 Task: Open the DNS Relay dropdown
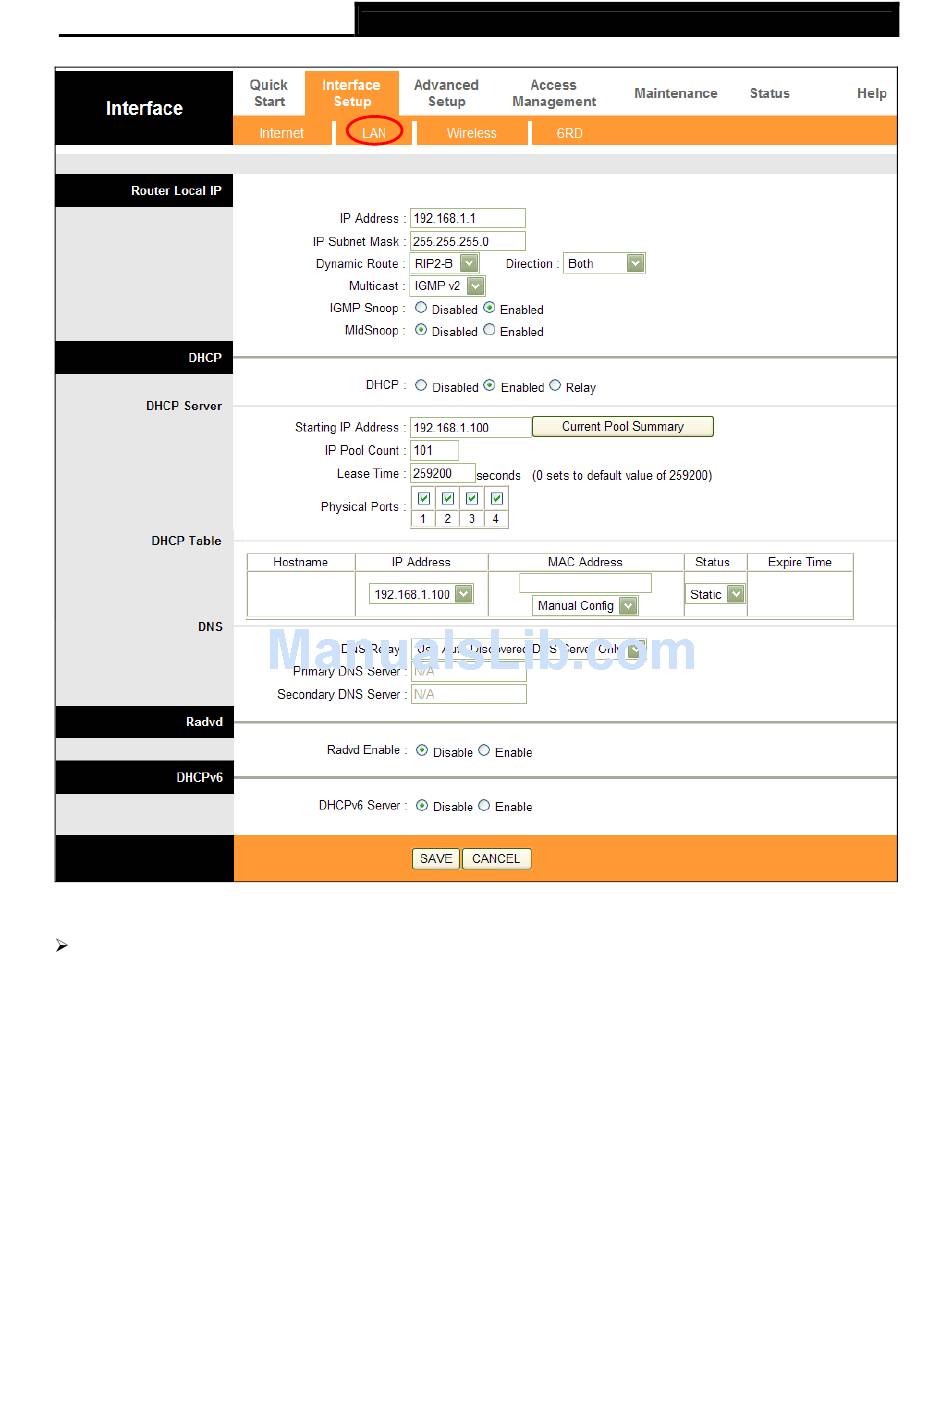(529, 649)
